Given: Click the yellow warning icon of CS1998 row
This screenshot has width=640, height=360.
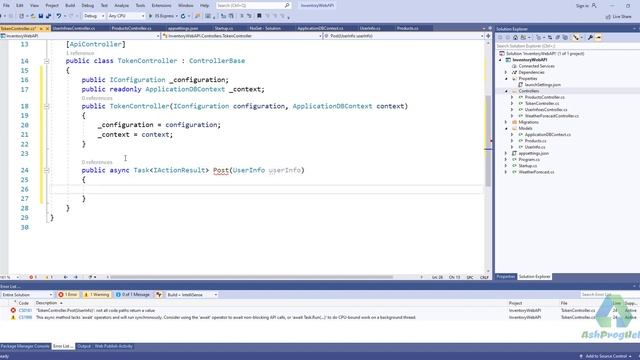Looking at the screenshot, I should (x=13, y=317).
